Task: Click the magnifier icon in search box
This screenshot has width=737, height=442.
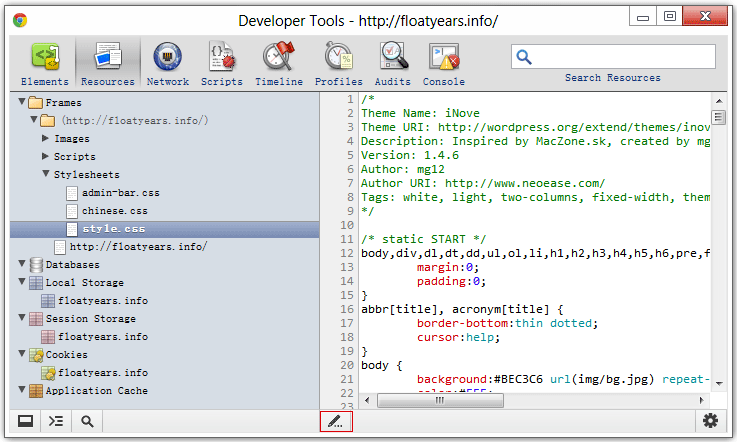Action: coord(524,57)
